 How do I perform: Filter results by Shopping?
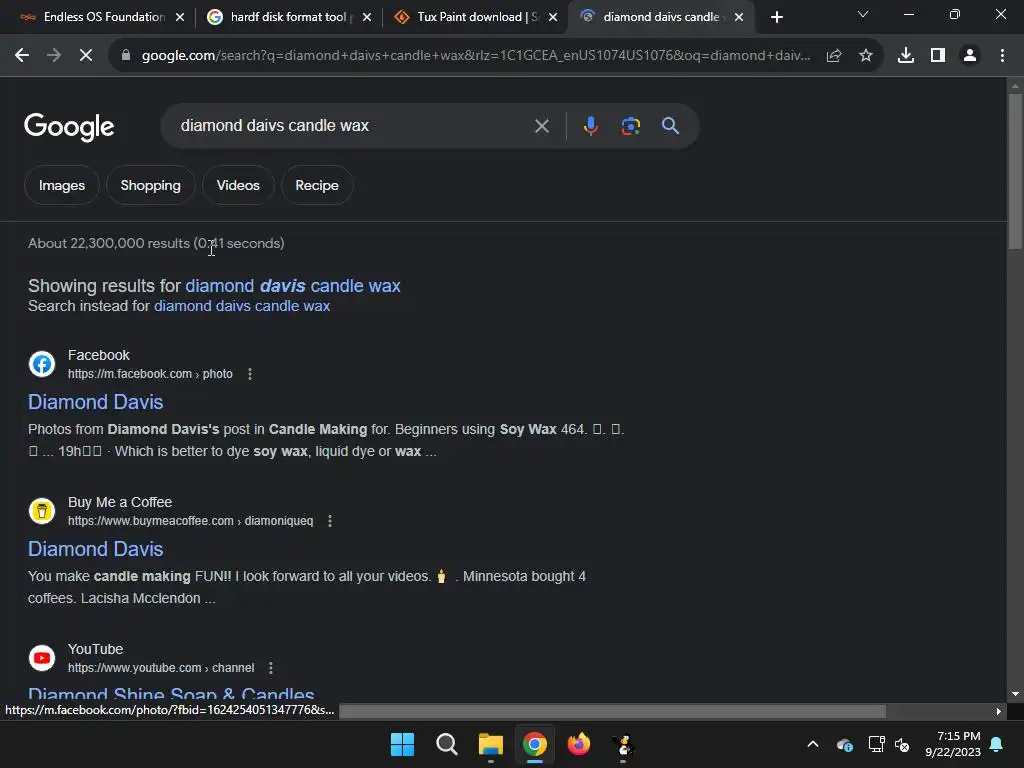click(x=151, y=185)
